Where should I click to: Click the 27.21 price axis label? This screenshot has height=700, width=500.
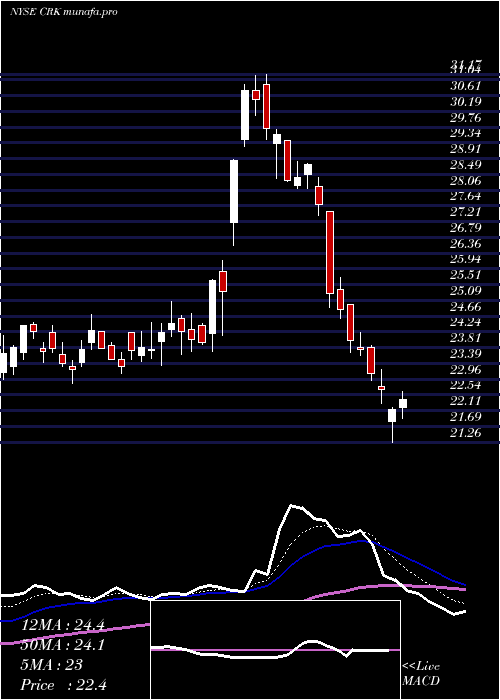pyautogui.click(x=466, y=212)
